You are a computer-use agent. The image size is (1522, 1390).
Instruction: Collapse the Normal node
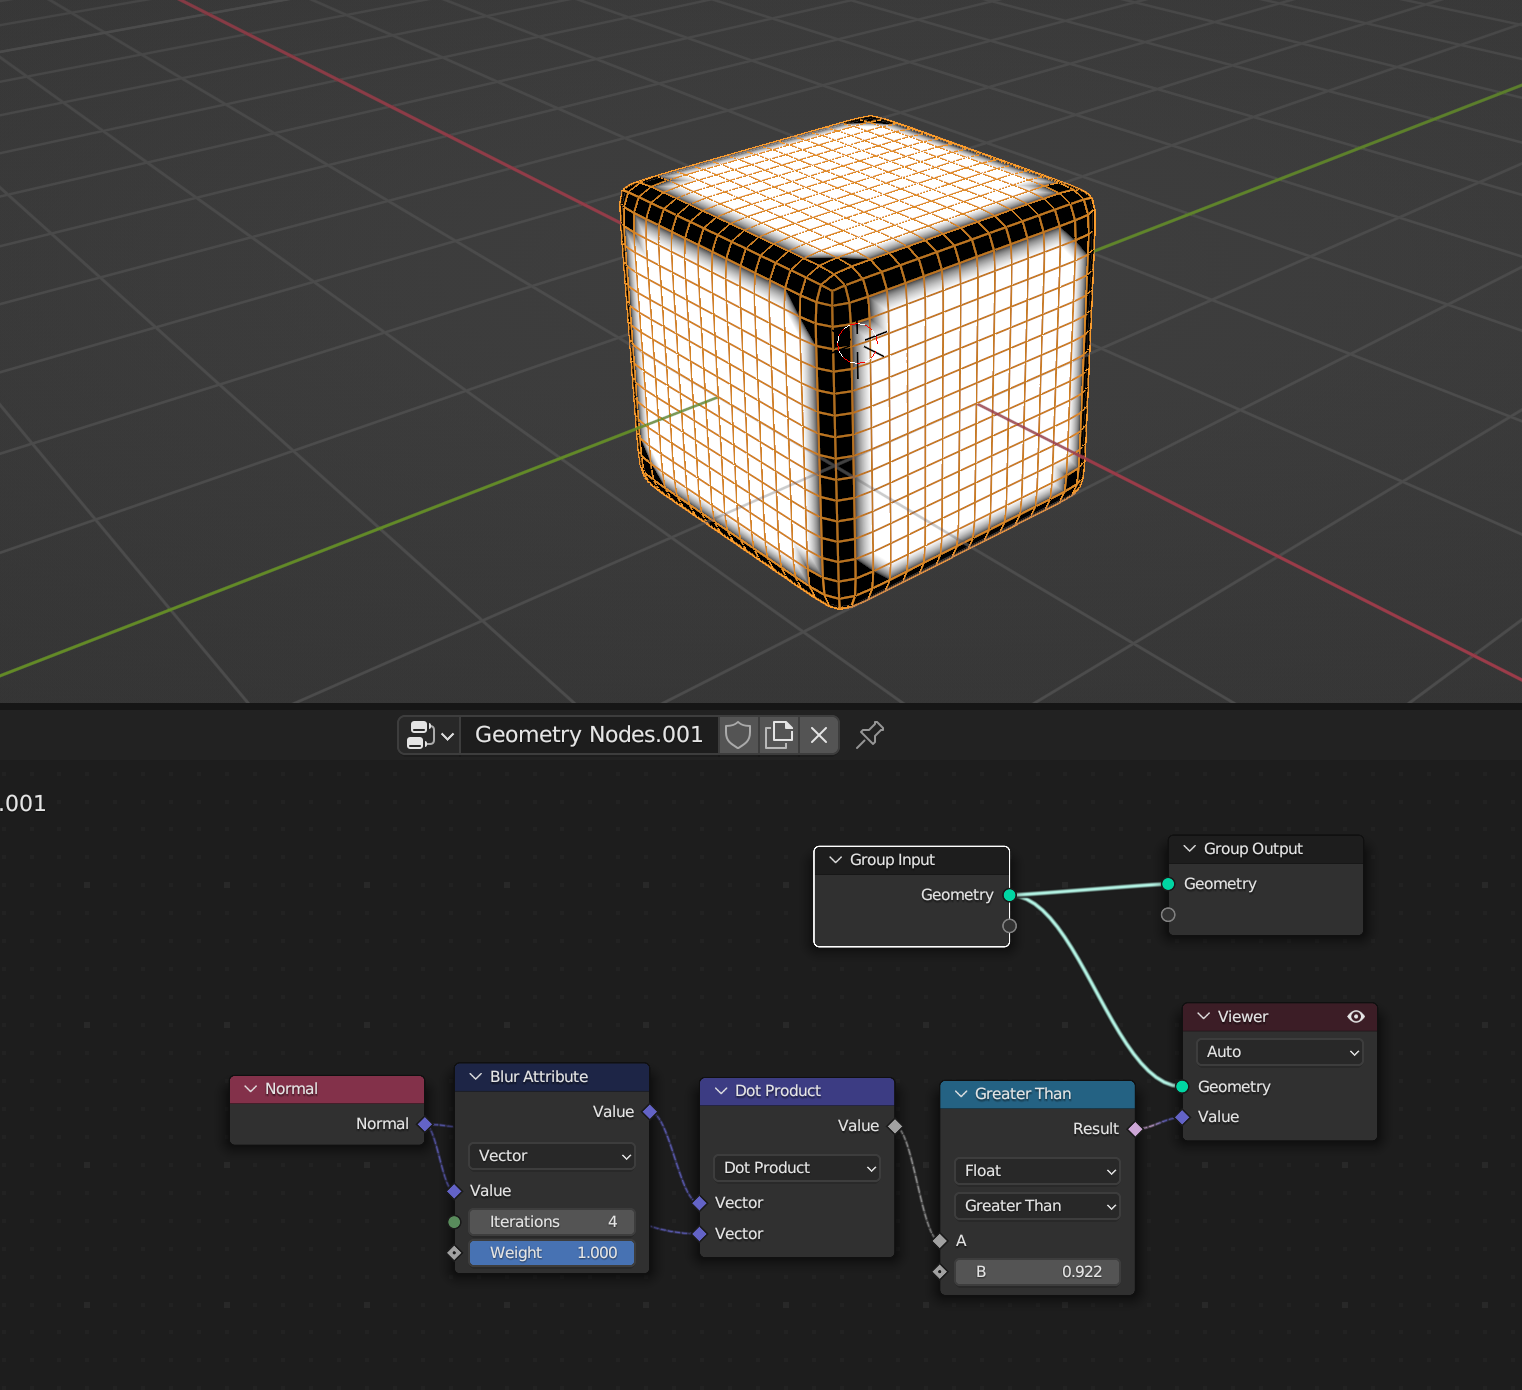(251, 1089)
